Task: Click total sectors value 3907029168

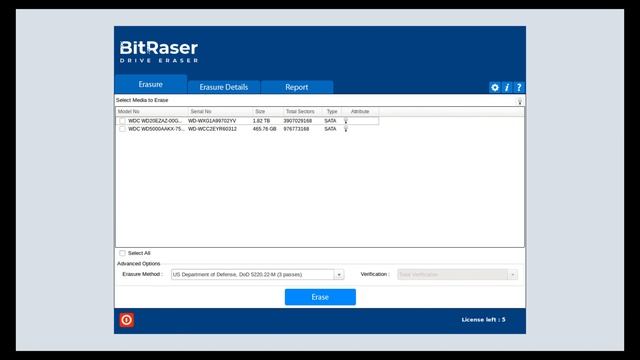Action: 298,121
